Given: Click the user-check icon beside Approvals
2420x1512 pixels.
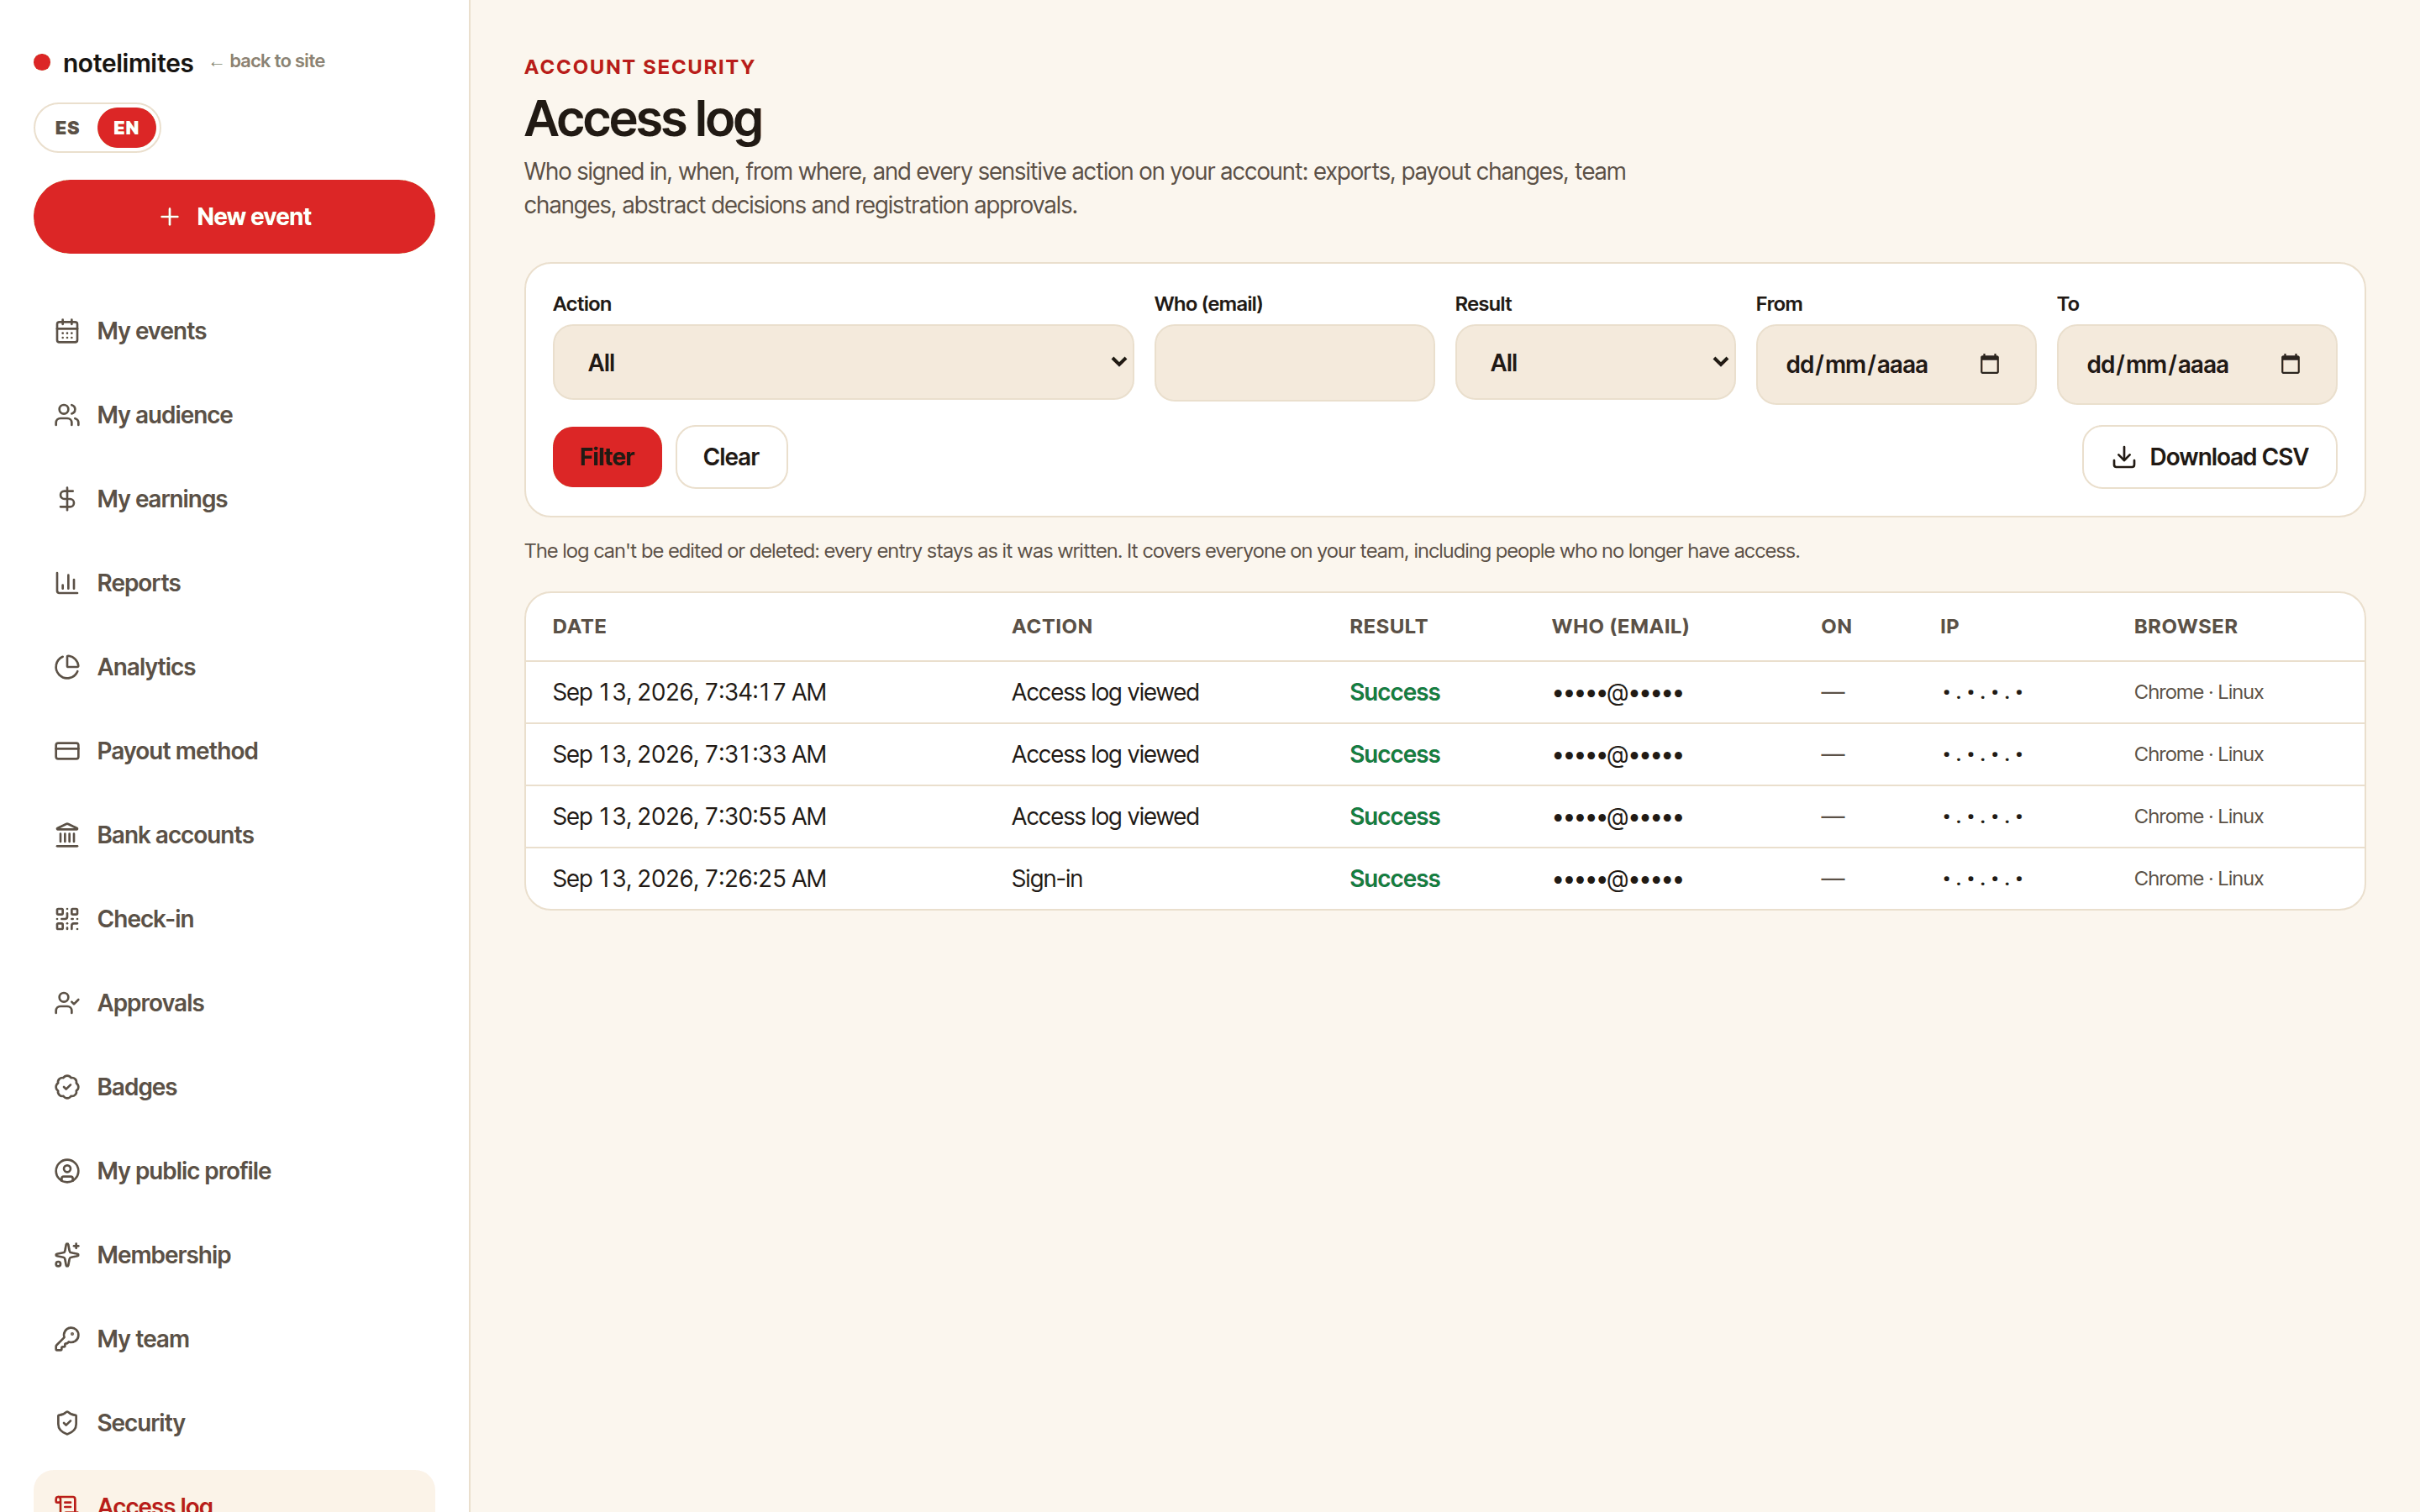Looking at the screenshot, I should (x=67, y=1003).
